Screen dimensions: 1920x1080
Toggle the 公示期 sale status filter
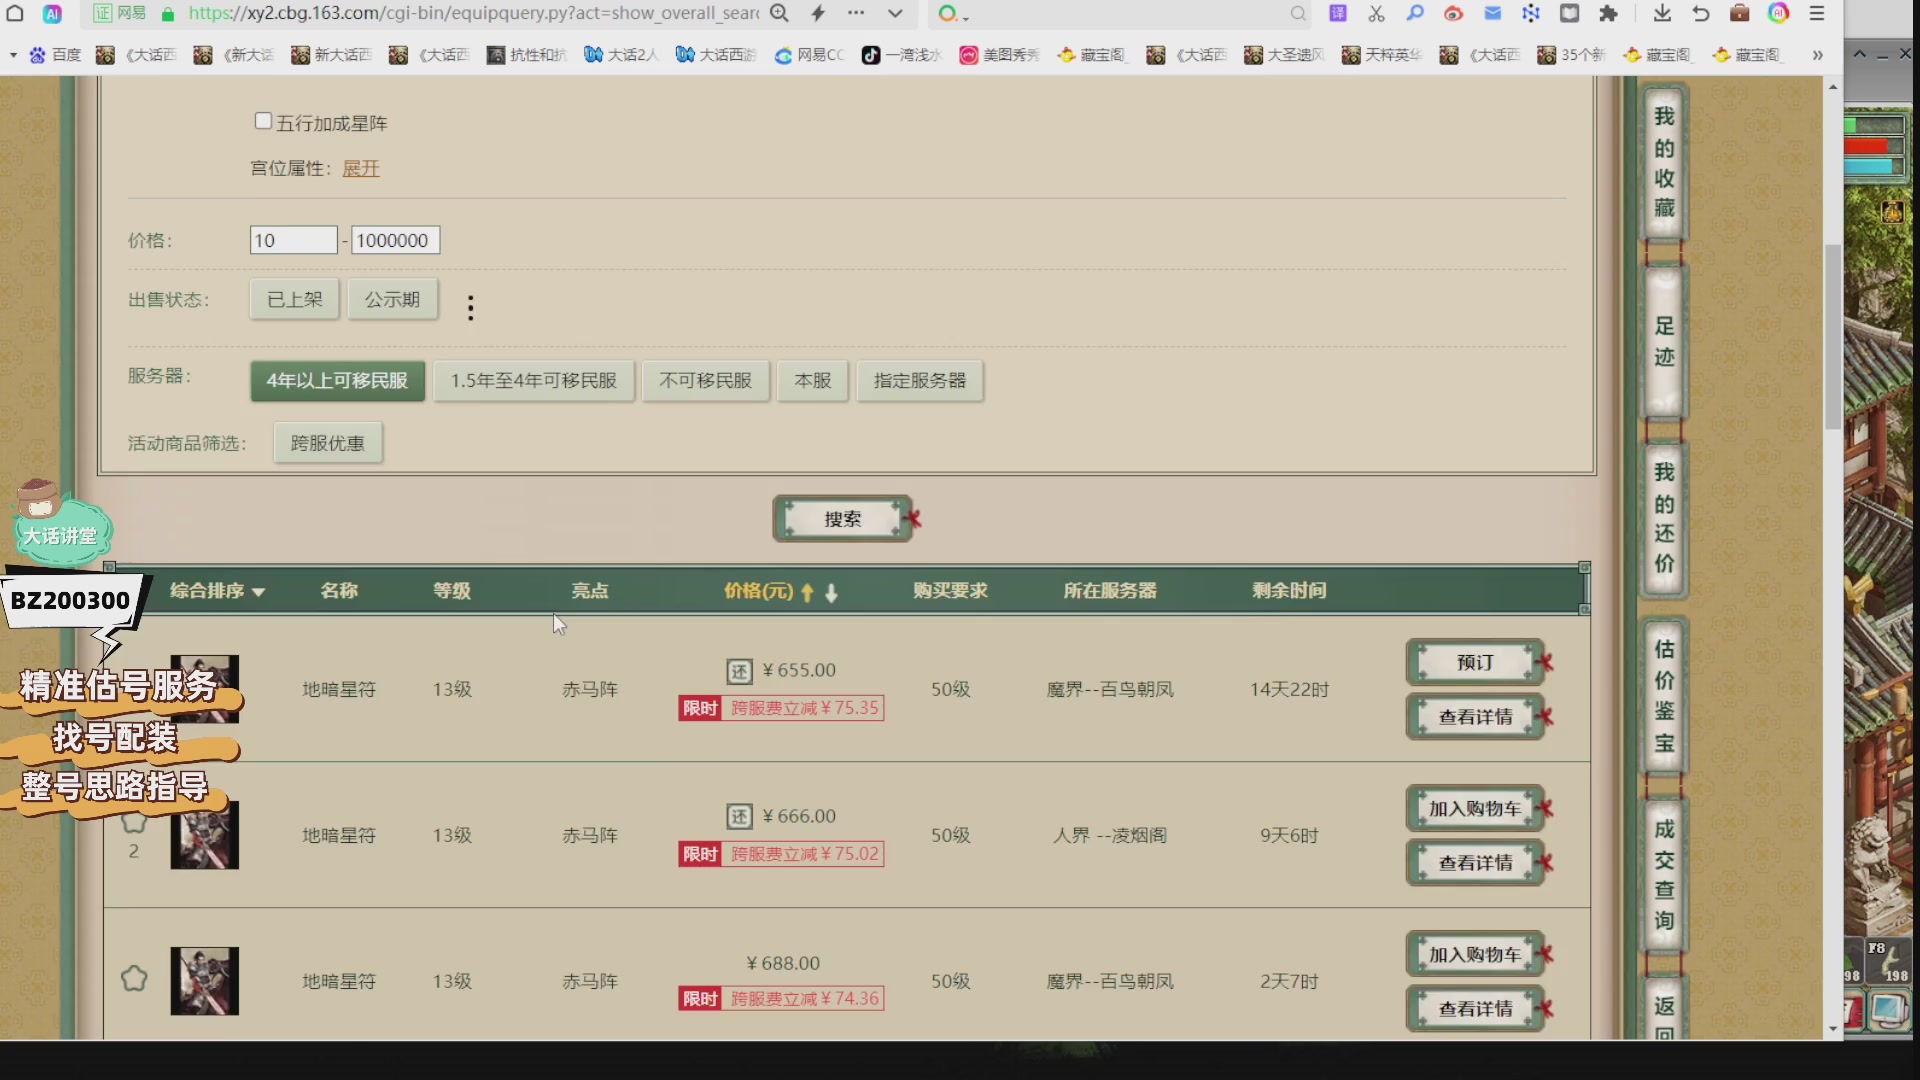coord(392,299)
